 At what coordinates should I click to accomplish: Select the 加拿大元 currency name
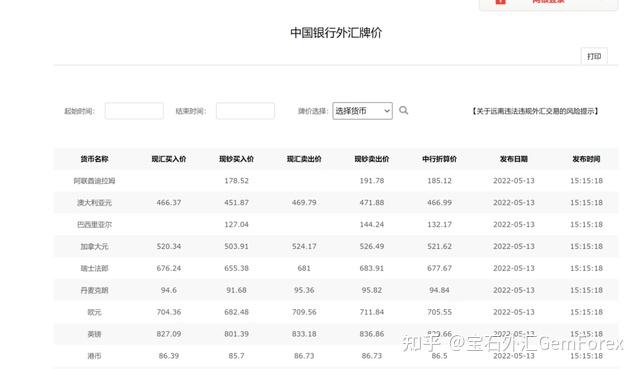click(x=94, y=247)
